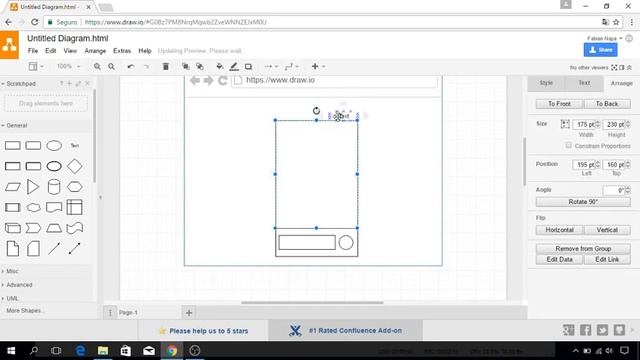Toggle fullscreen icon near viewers

click(614, 67)
